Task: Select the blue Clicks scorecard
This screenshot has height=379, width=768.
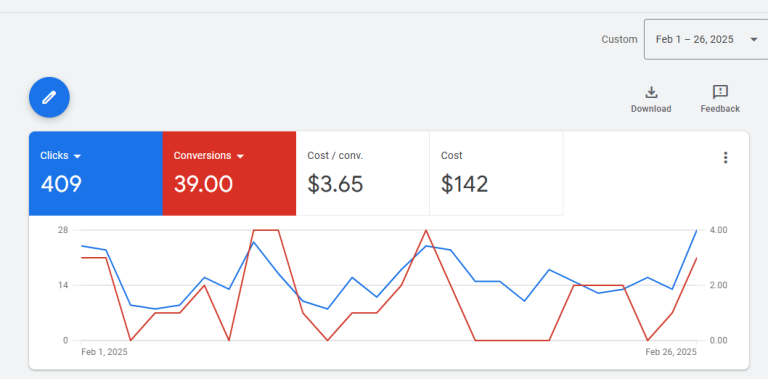Action: coord(96,173)
